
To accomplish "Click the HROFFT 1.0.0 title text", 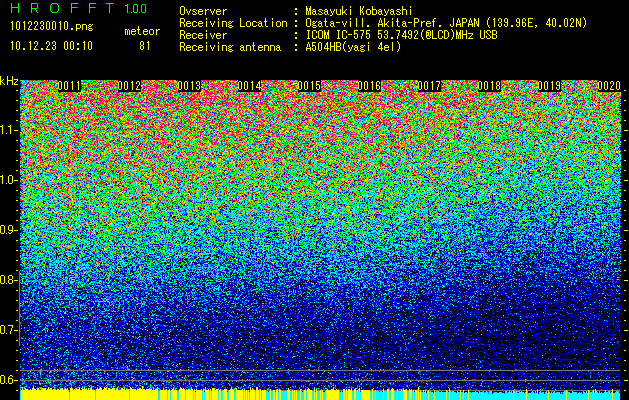I will 79,8.
